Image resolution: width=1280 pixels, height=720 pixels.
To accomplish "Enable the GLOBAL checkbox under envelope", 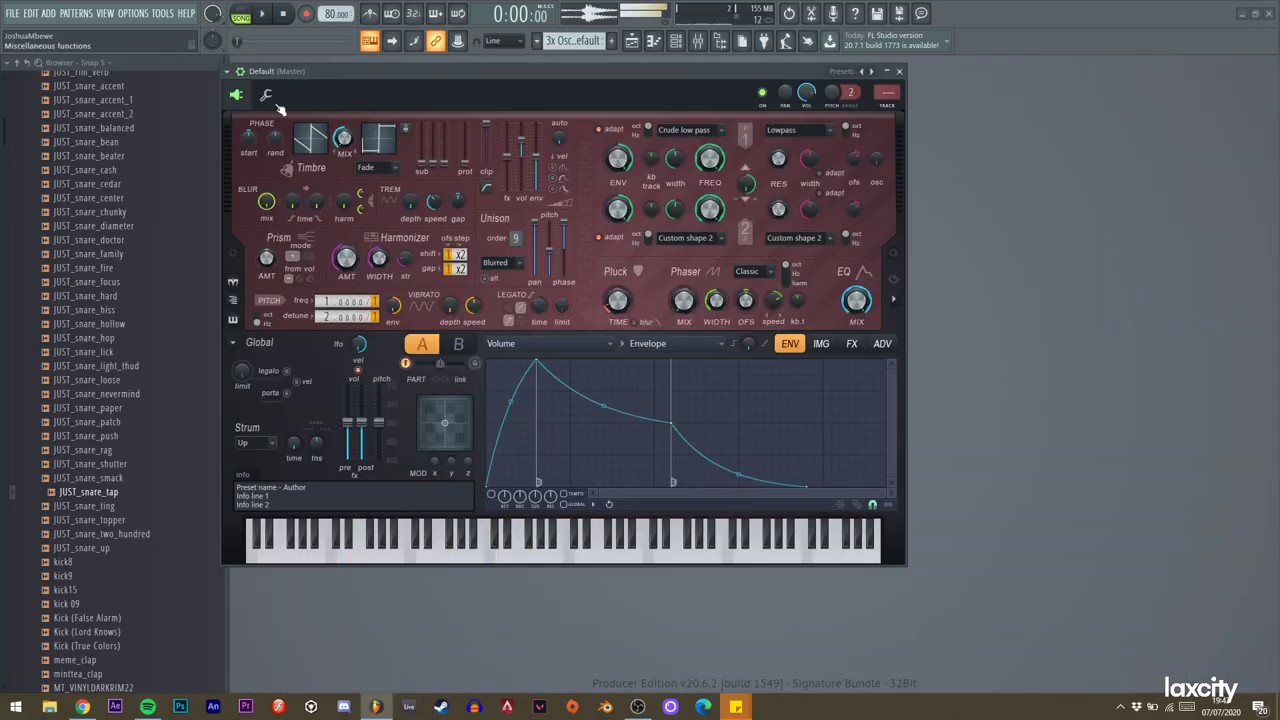I will pyautogui.click(x=563, y=504).
